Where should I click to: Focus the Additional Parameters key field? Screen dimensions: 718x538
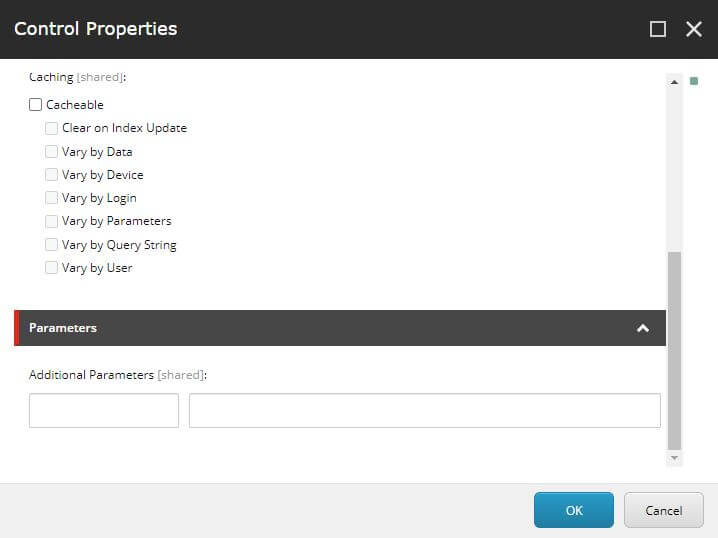click(x=104, y=411)
